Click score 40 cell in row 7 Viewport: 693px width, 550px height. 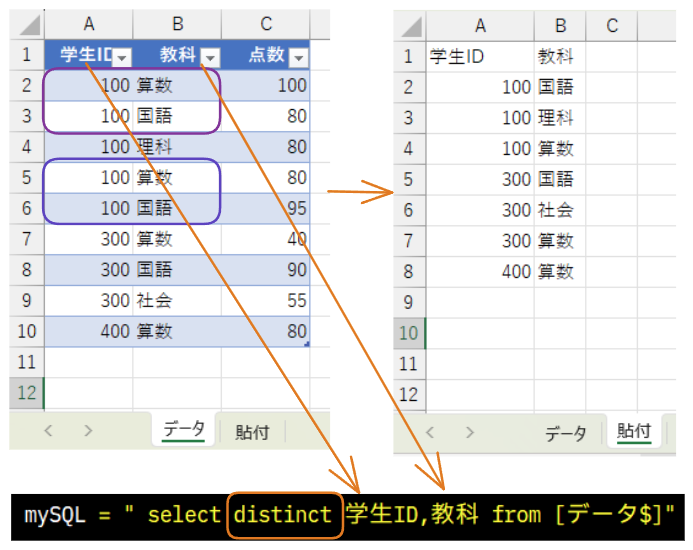265,239
